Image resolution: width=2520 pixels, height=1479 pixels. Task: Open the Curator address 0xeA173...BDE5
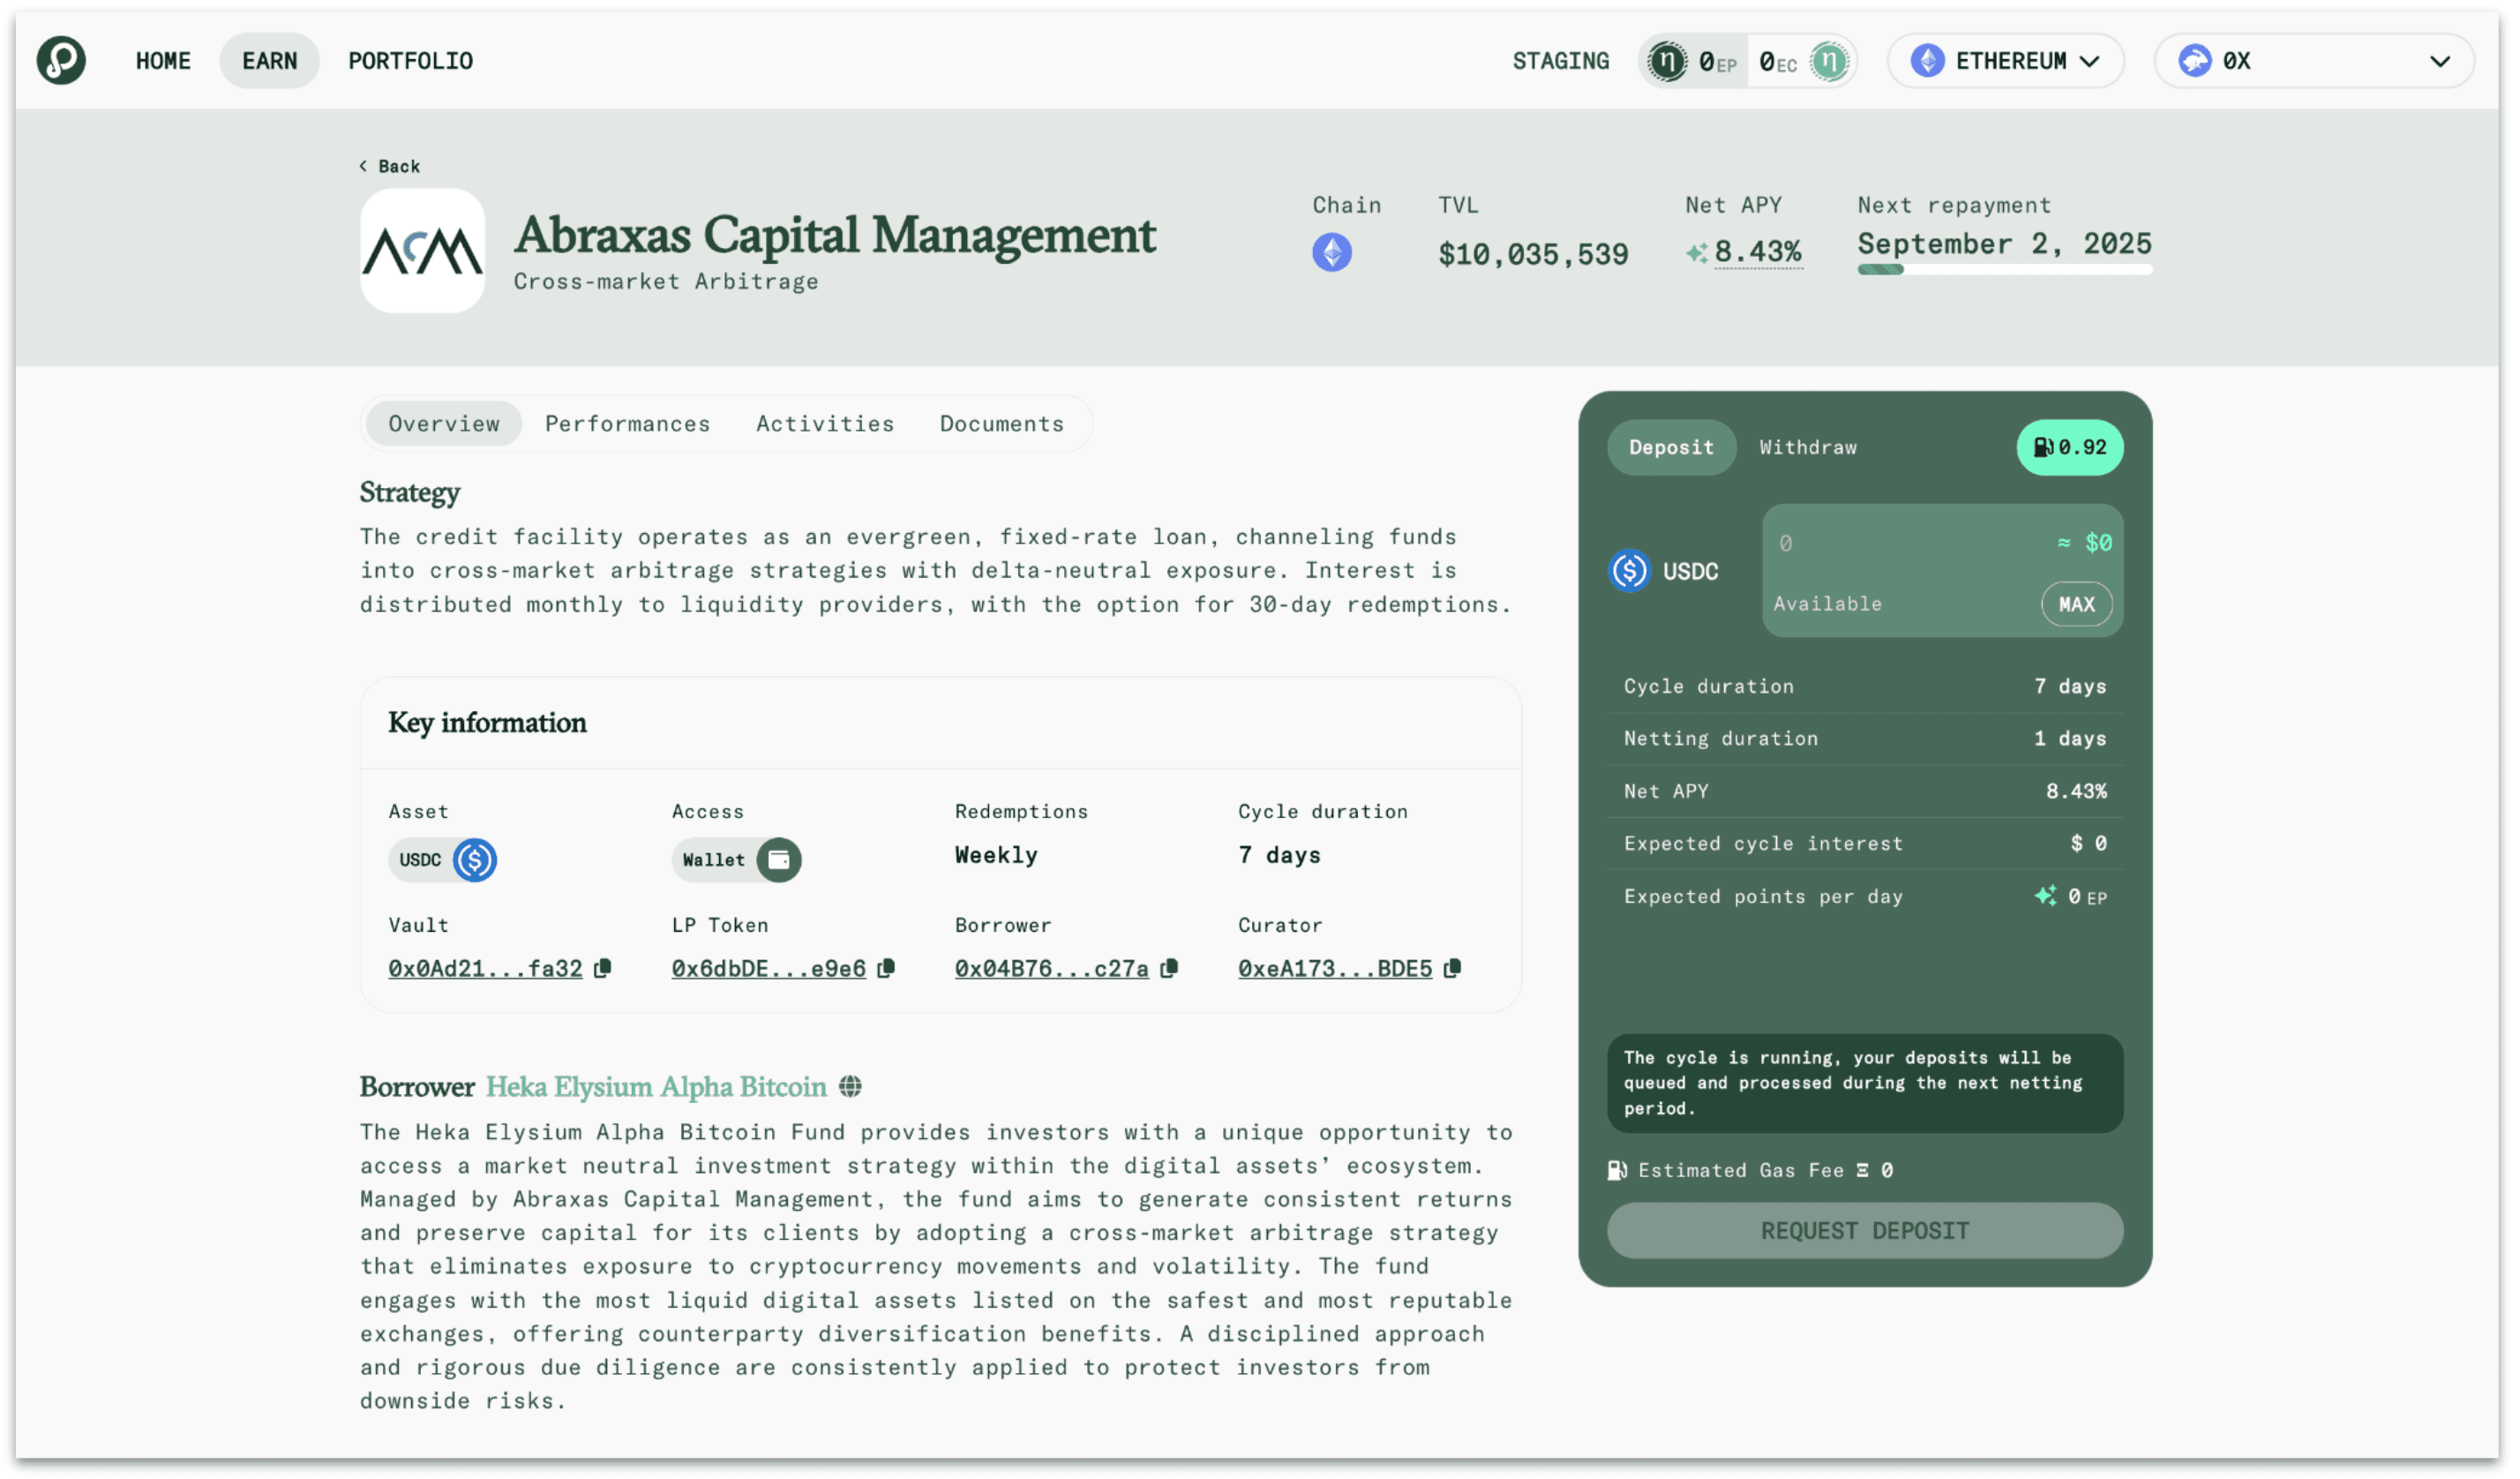pos(1334,968)
